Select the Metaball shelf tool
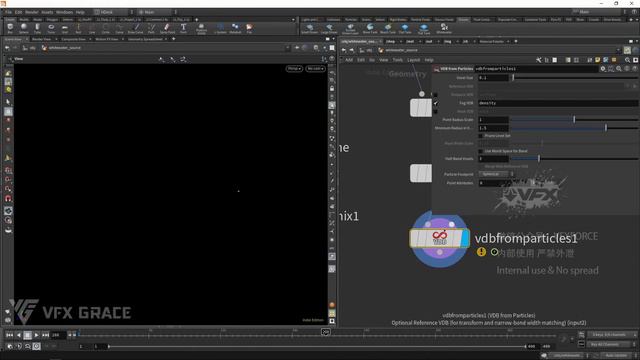Screen dimensions: 640x360 235,28
